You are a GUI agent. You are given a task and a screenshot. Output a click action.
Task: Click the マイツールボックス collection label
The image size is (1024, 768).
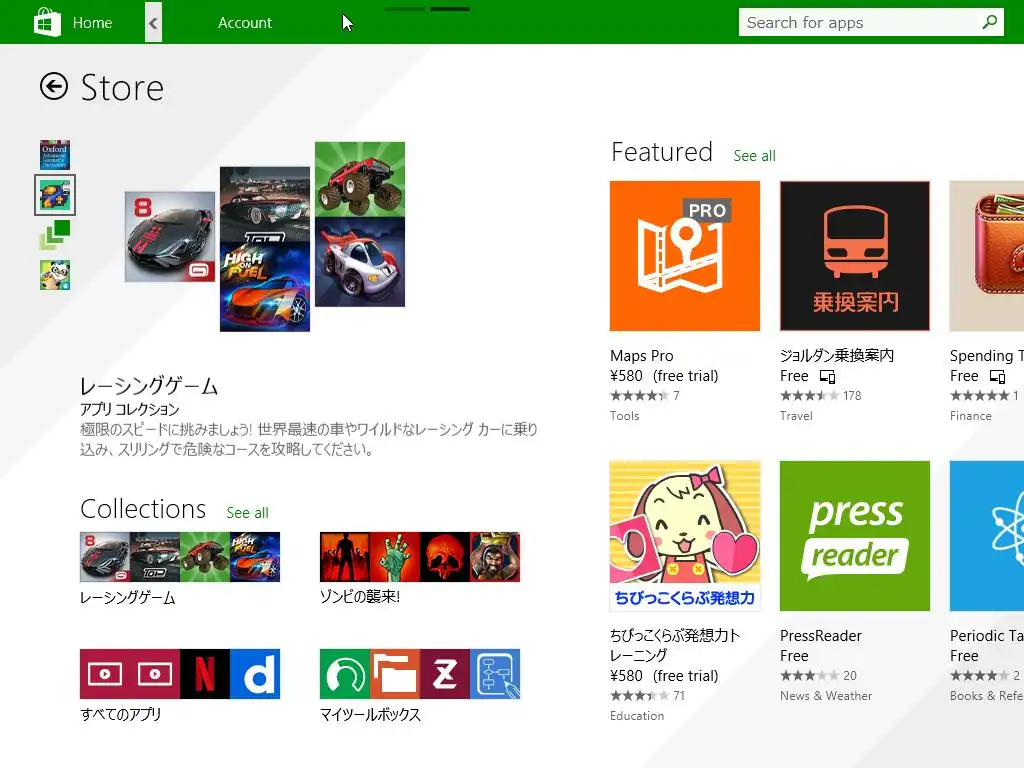(370, 714)
